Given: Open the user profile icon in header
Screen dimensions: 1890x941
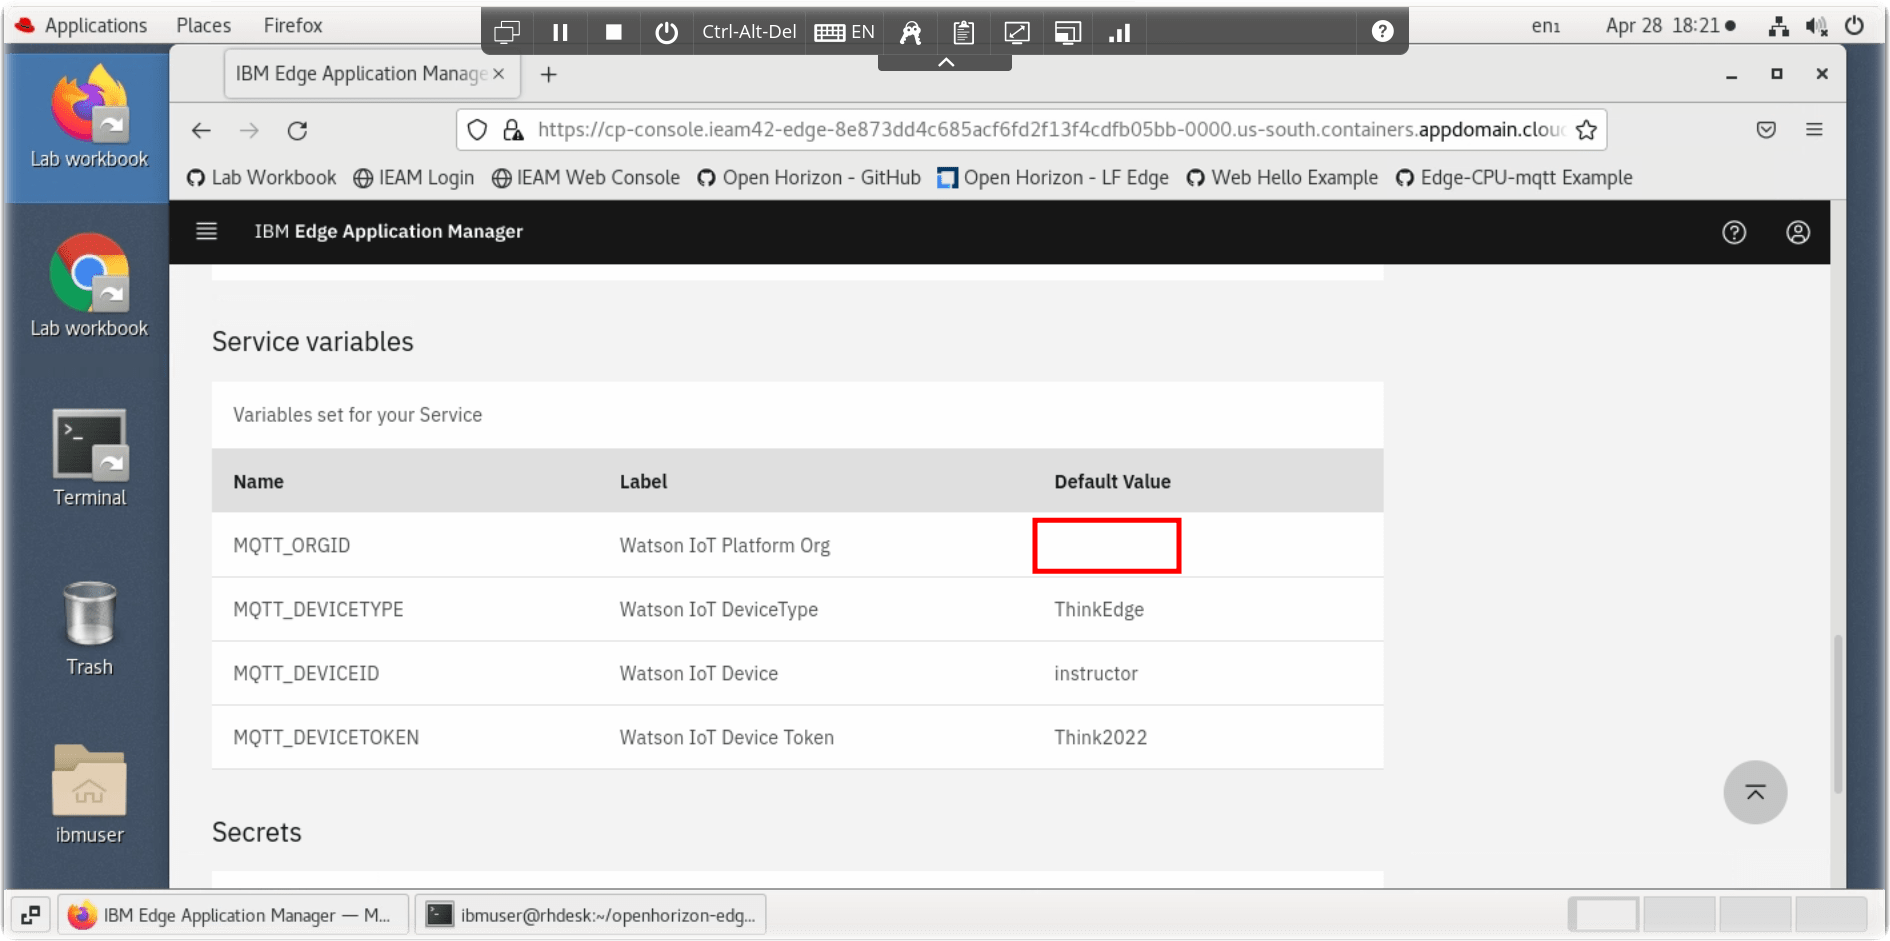Looking at the screenshot, I should (x=1798, y=232).
